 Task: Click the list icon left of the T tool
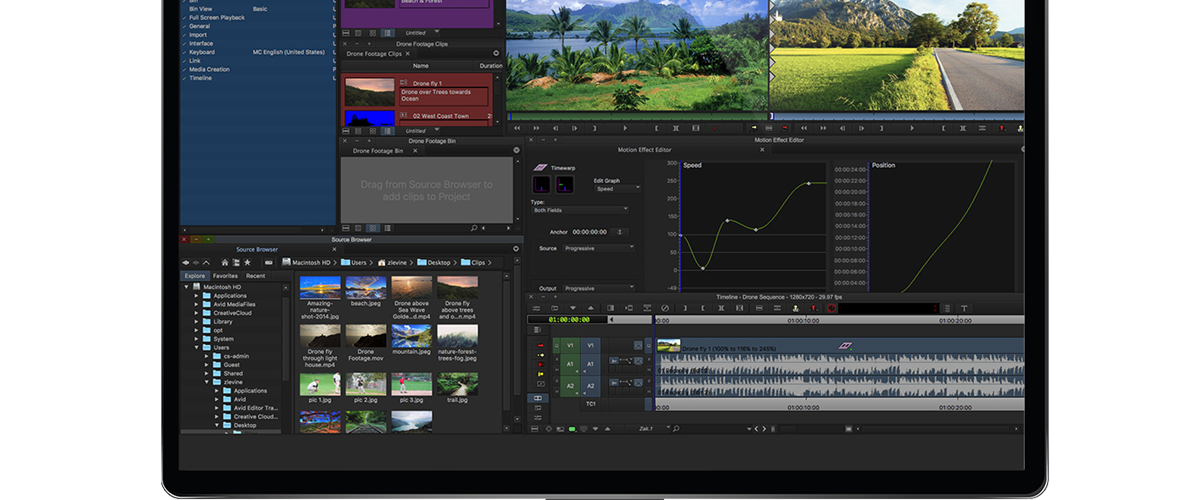coord(947,308)
